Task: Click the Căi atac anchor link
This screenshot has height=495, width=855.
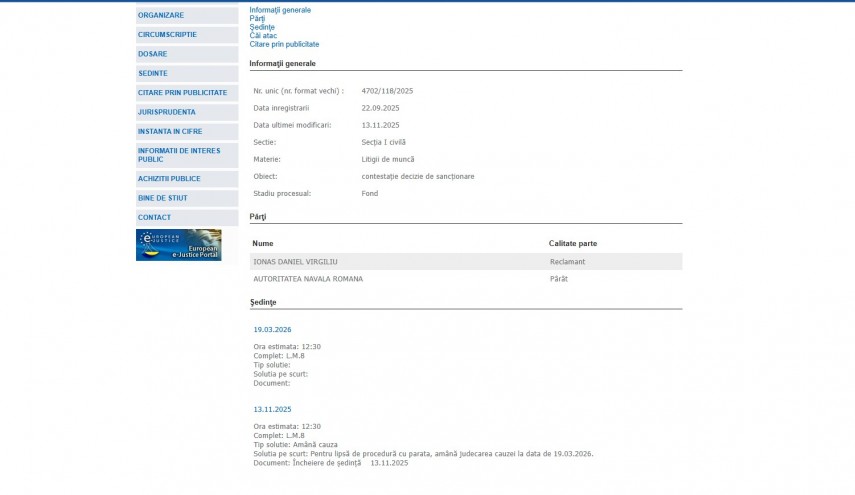Action: click(x=263, y=36)
